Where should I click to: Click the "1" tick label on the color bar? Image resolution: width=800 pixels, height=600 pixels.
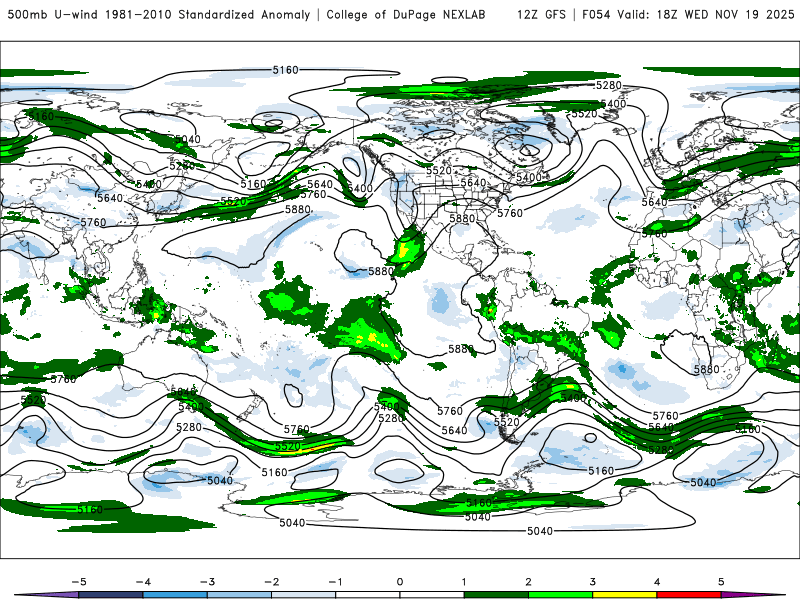pos(464,582)
